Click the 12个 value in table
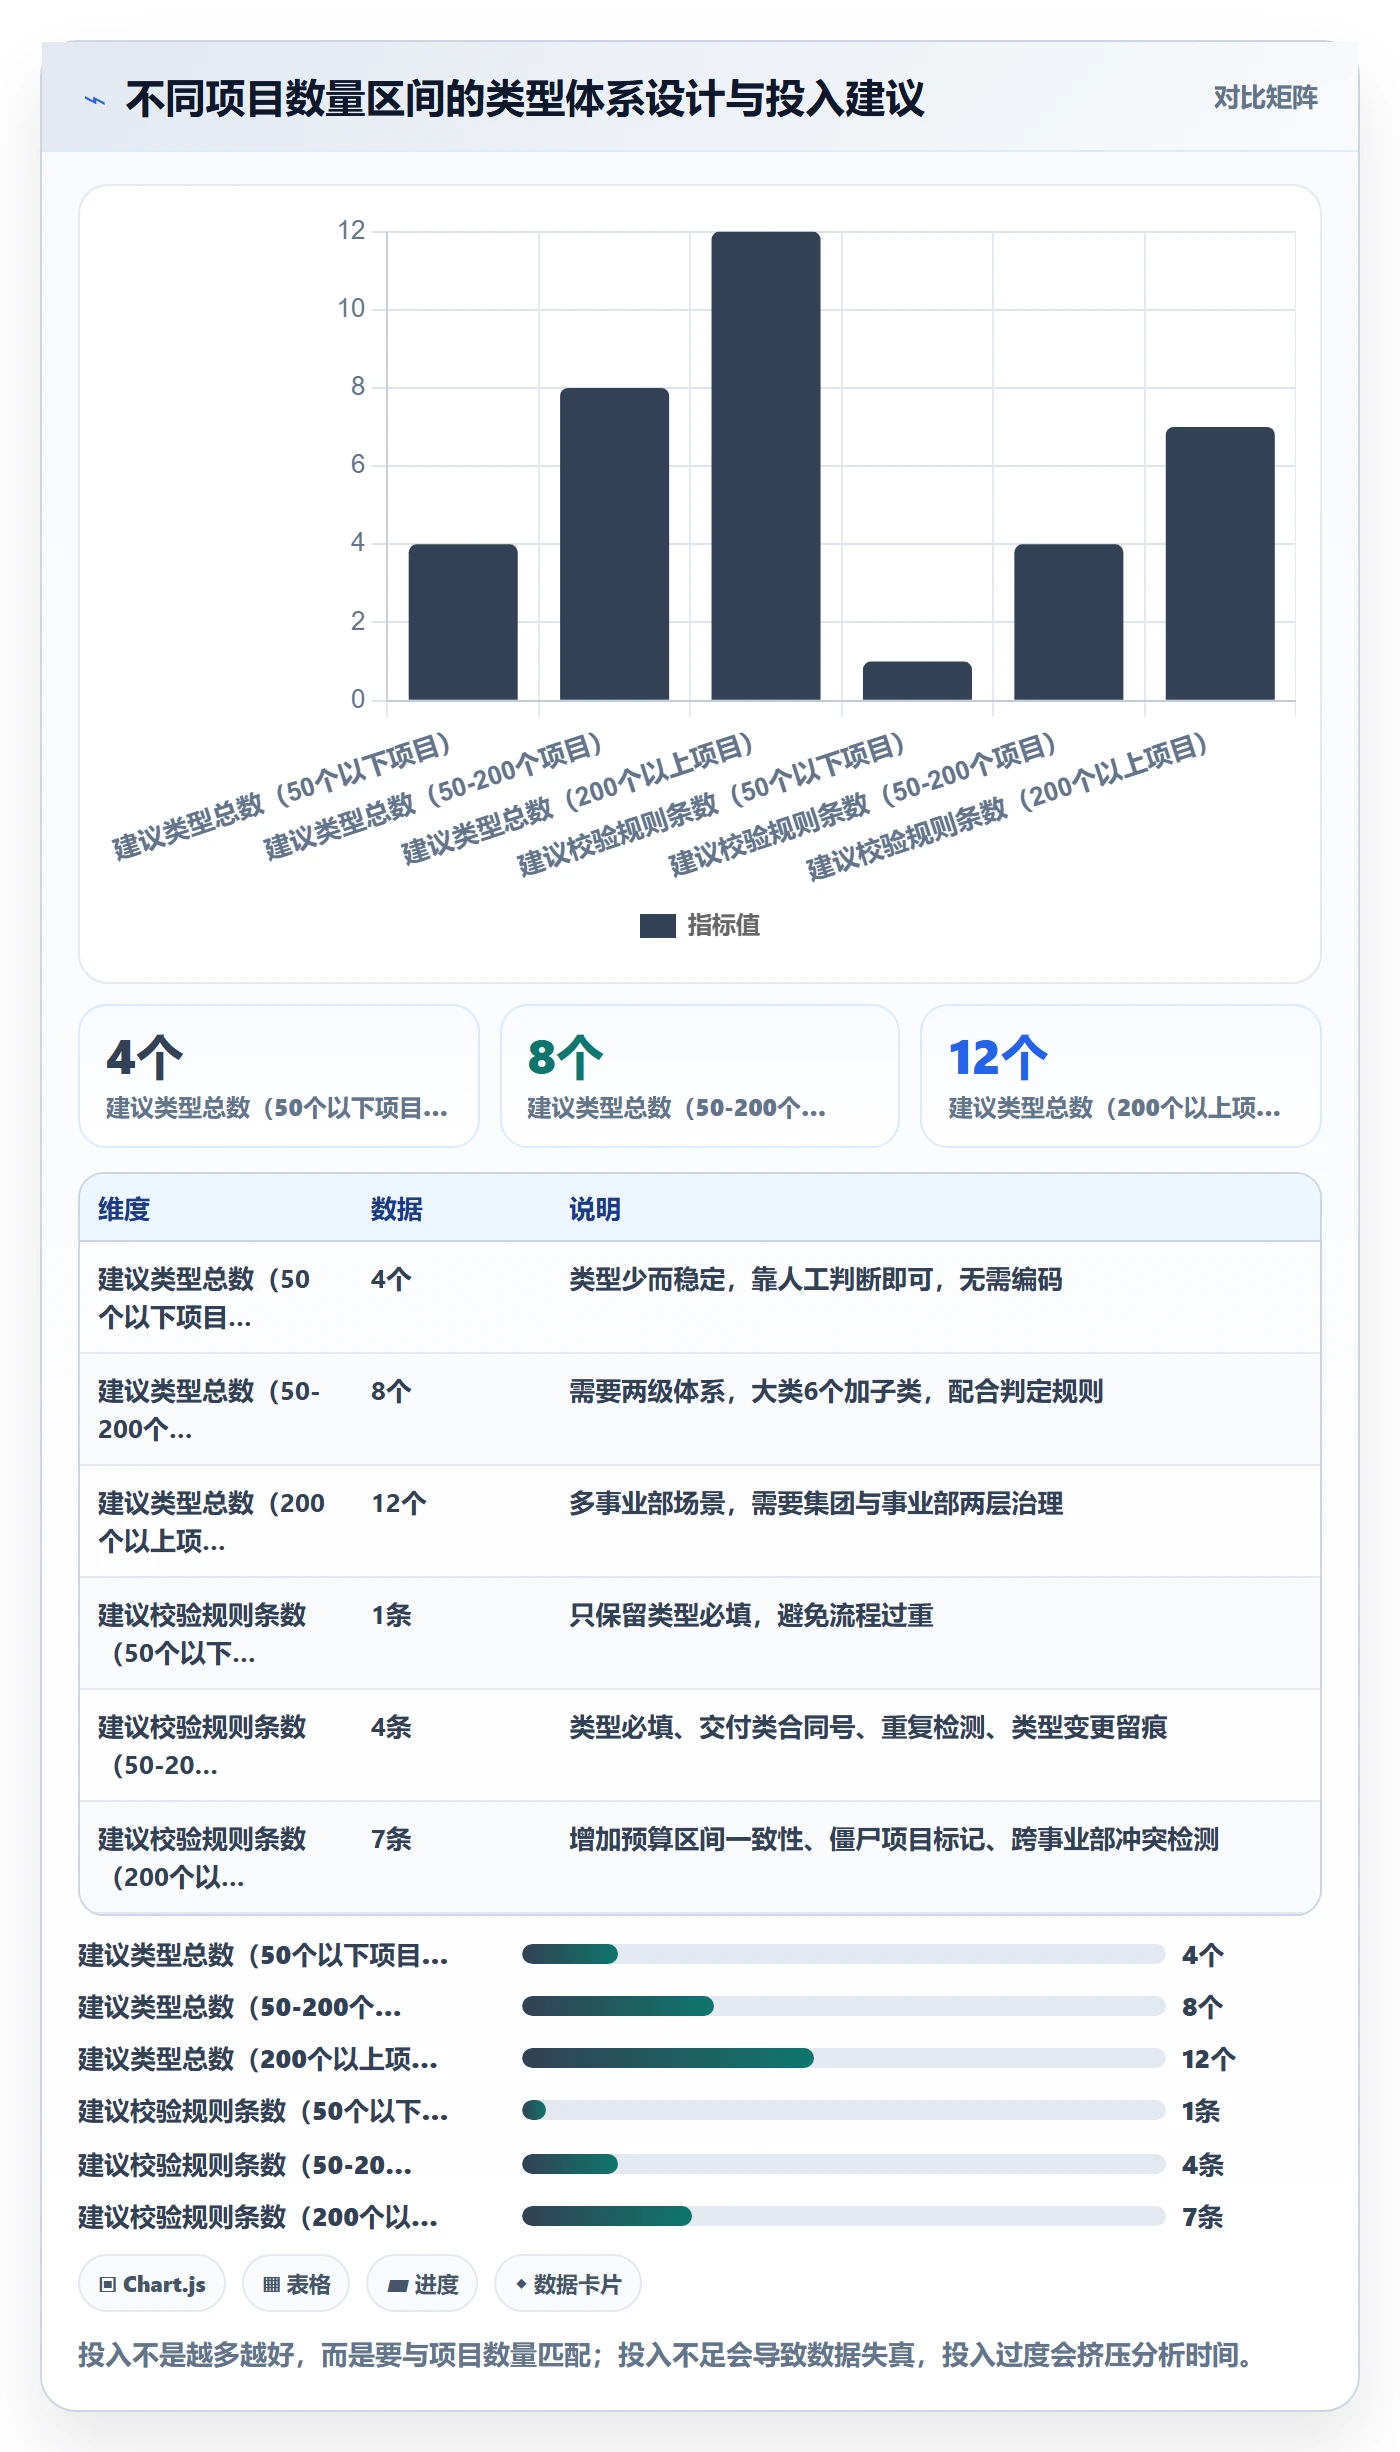This screenshot has height=2452, width=1400. point(399,1503)
